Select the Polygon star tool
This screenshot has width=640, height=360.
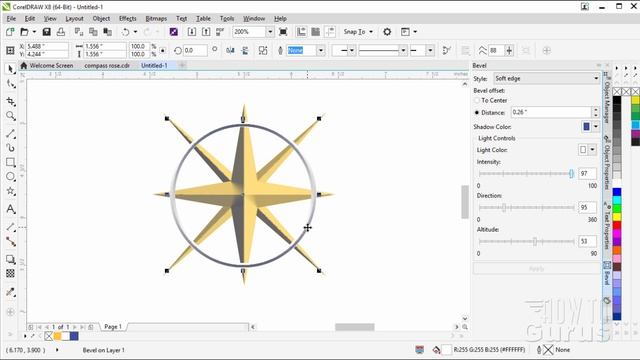click(11, 191)
